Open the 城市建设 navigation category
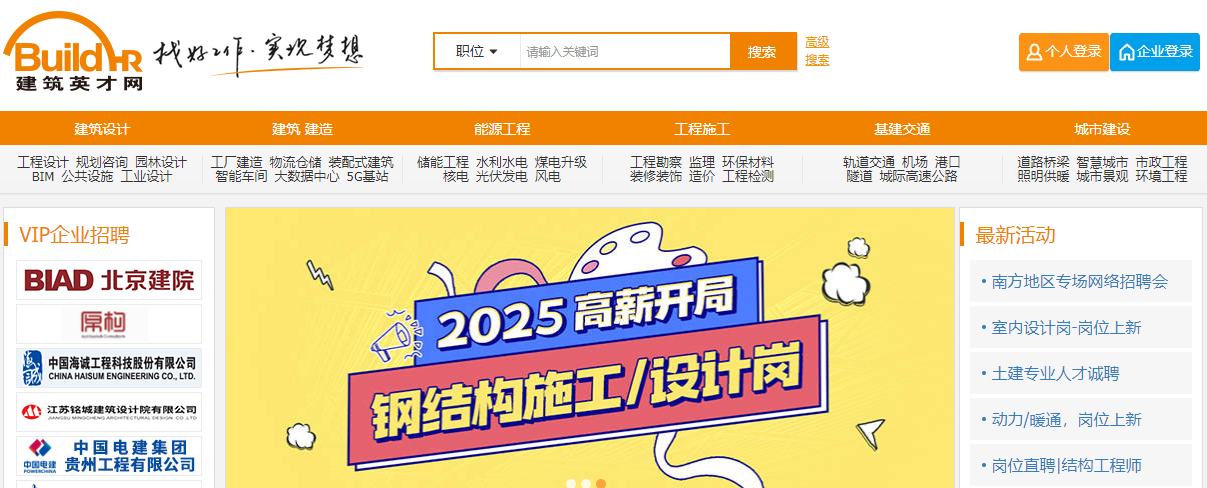Viewport: 1207px width, 488px height. pos(1102,129)
